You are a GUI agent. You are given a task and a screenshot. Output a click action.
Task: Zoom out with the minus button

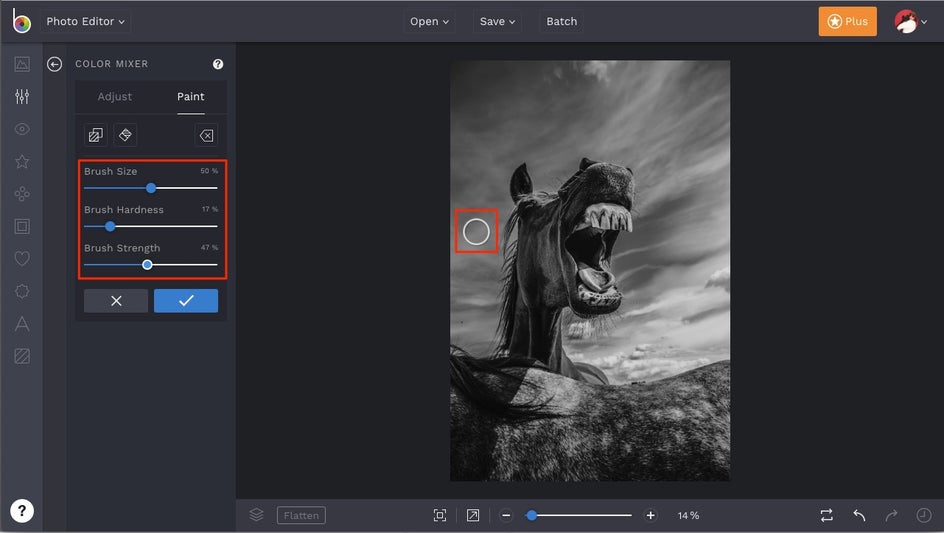506,516
